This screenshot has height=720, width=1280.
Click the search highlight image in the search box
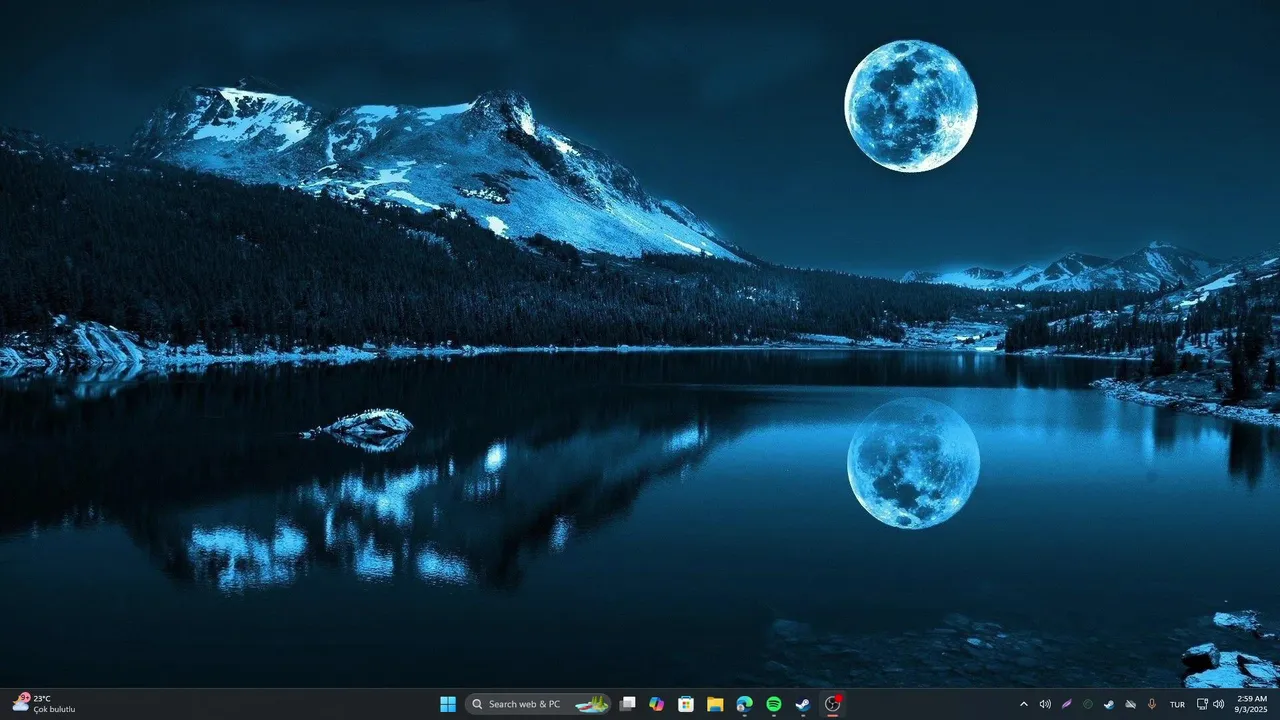[x=592, y=704]
